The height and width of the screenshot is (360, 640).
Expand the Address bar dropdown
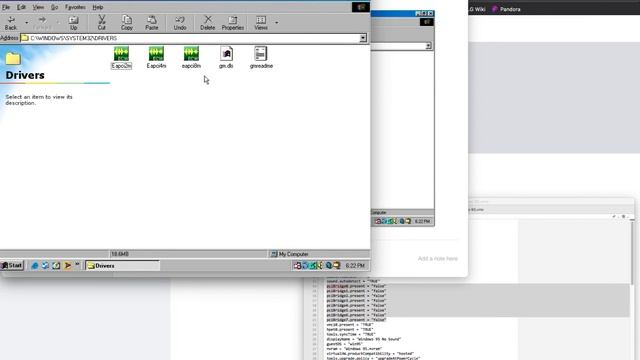coord(363,38)
